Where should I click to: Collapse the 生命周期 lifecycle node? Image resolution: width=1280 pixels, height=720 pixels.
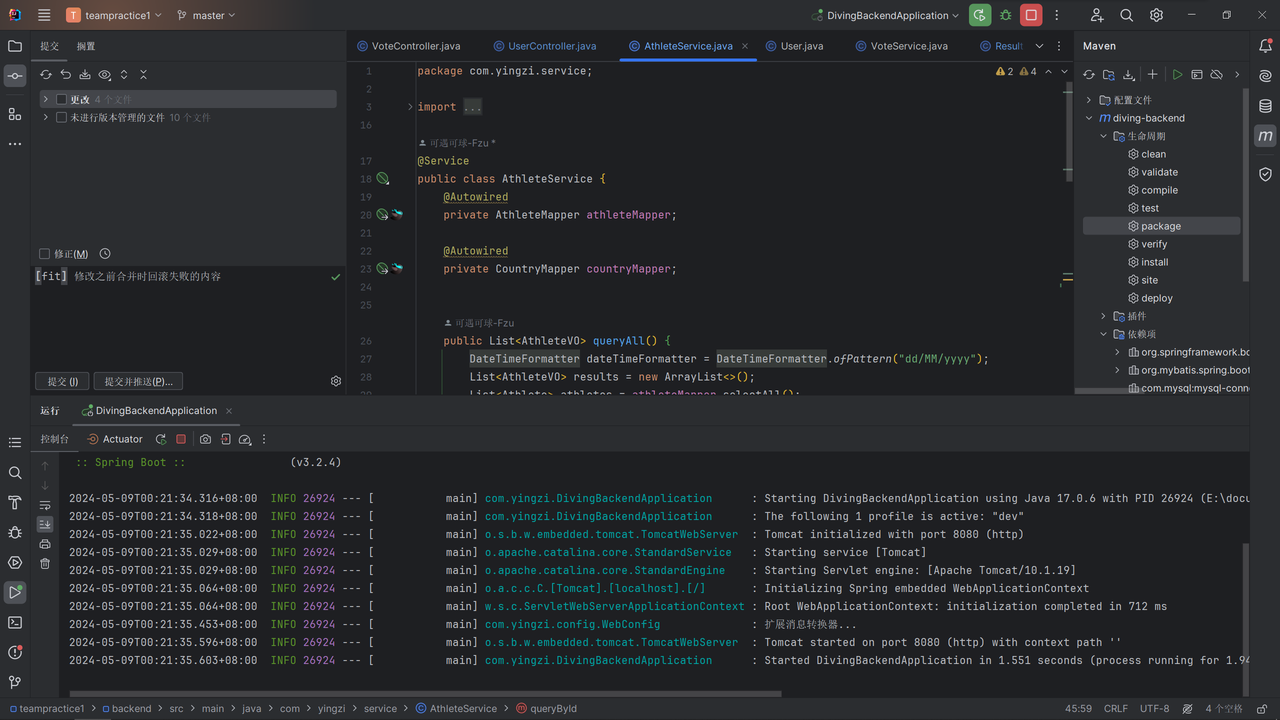point(1104,136)
